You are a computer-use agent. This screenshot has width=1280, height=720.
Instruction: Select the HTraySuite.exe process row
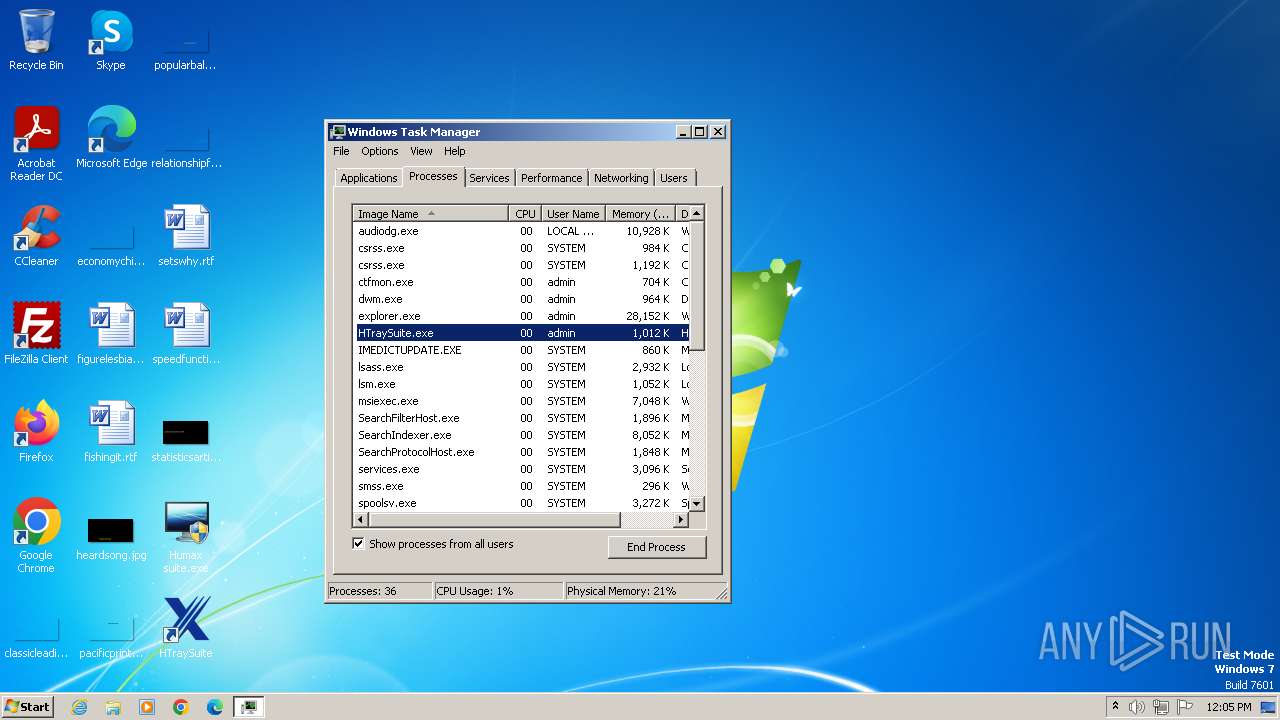pos(521,333)
